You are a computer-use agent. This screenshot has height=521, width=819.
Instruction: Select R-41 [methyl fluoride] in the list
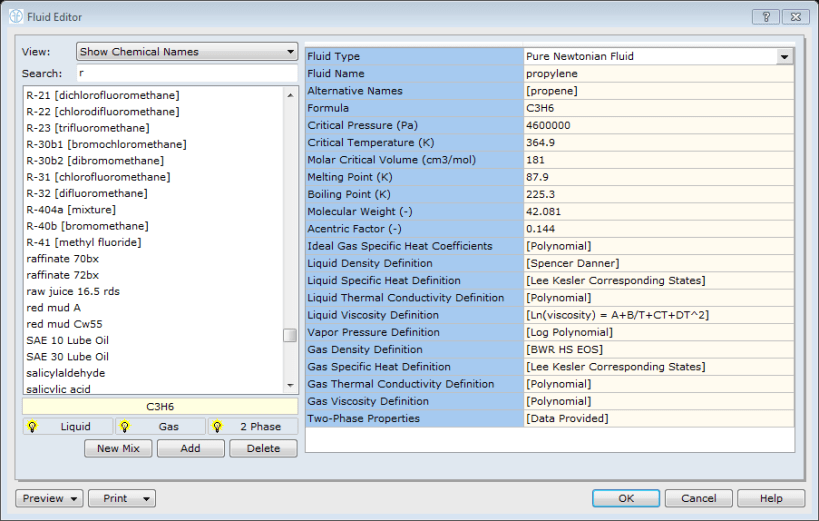click(x=84, y=242)
